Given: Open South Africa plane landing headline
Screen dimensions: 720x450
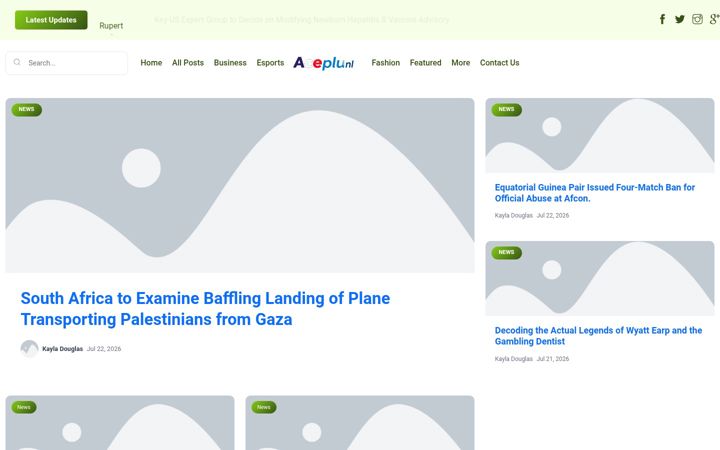Looking at the screenshot, I should click(x=205, y=309).
